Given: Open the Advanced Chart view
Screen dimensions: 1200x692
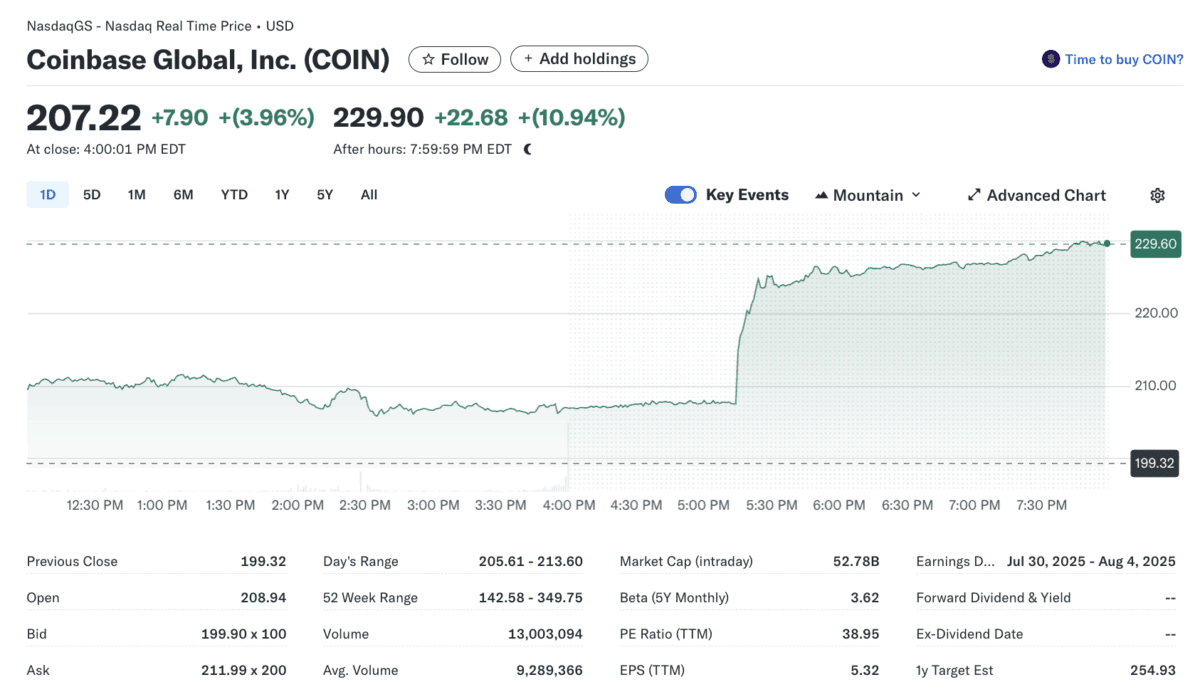Looking at the screenshot, I should click(x=1036, y=195).
